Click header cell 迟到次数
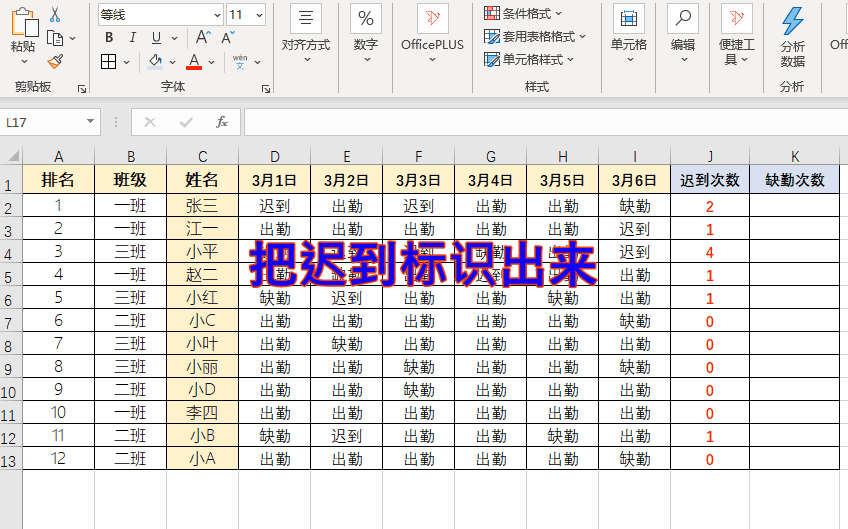This screenshot has height=529, width=848. [x=710, y=180]
